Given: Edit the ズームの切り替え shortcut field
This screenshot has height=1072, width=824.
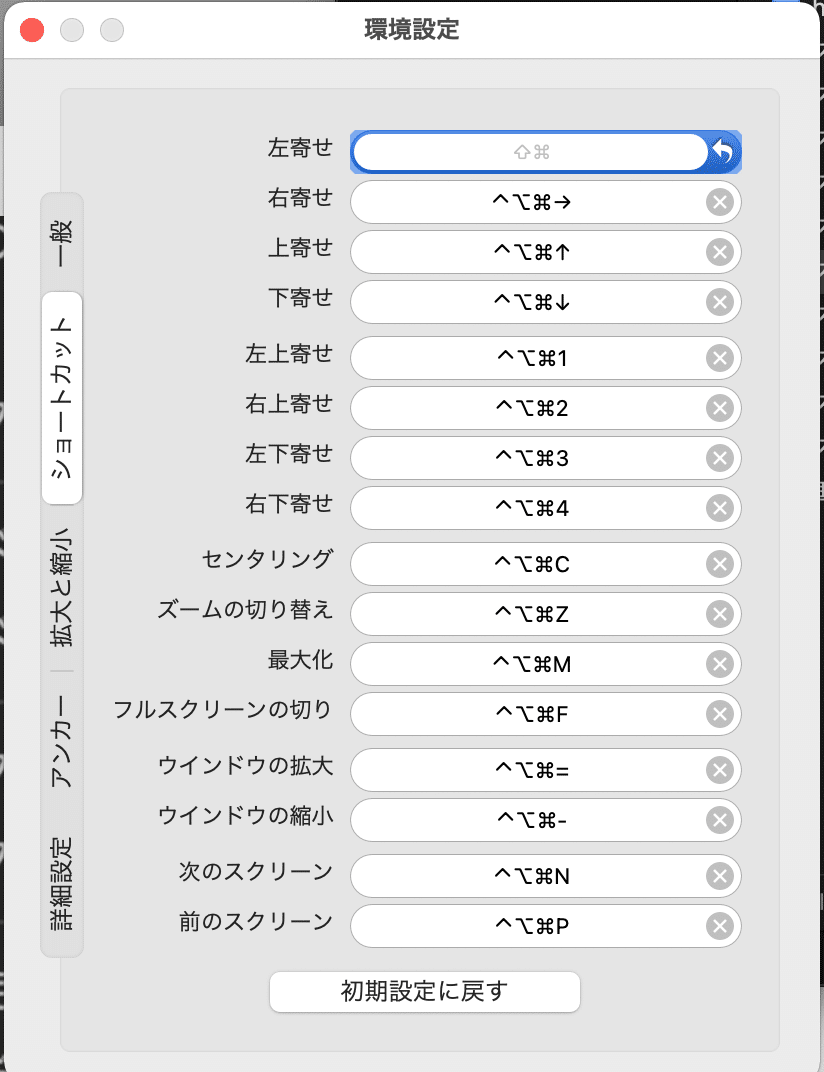Looking at the screenshot, I should point(530,614).
